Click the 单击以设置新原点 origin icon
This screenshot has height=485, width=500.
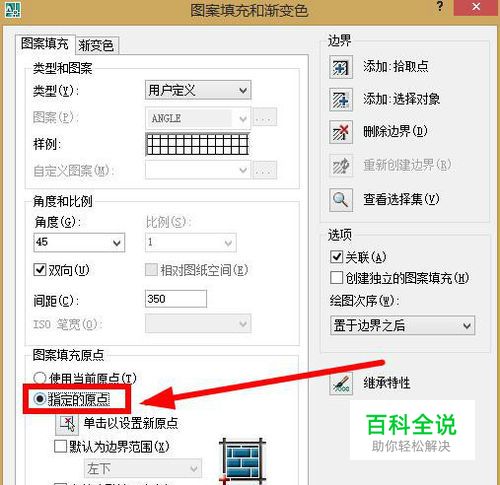pos(67,424)
